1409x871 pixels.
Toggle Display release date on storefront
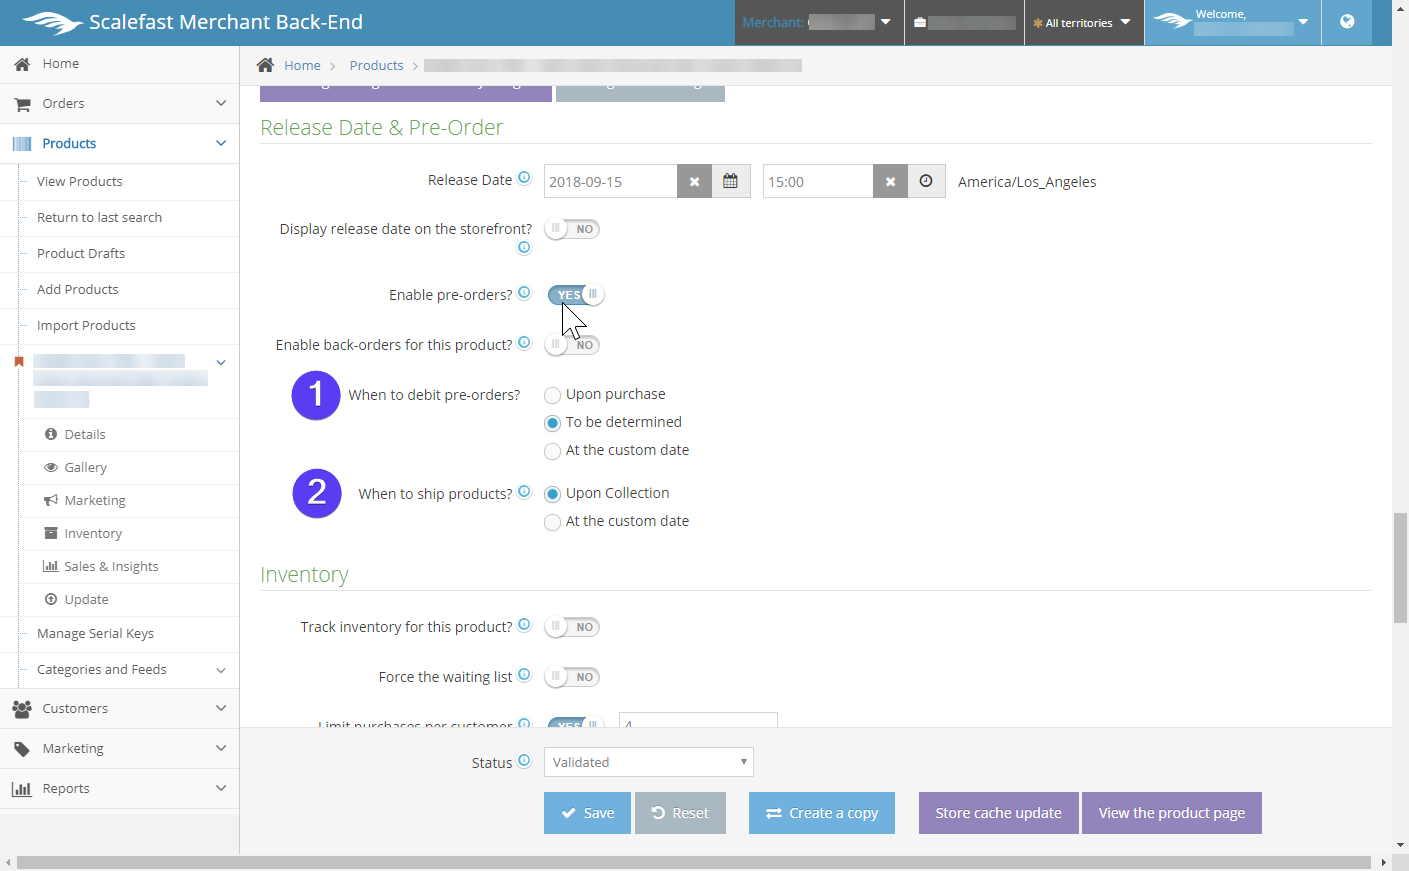click(572, 229)
